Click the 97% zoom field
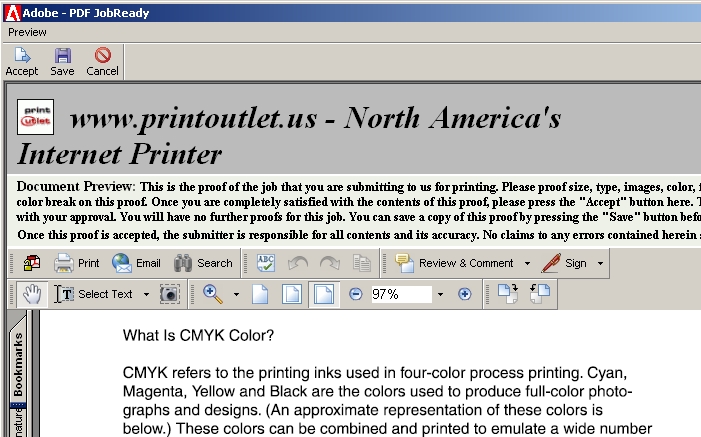The width and height of the screenshot is (701, 437). coord(401,294)
